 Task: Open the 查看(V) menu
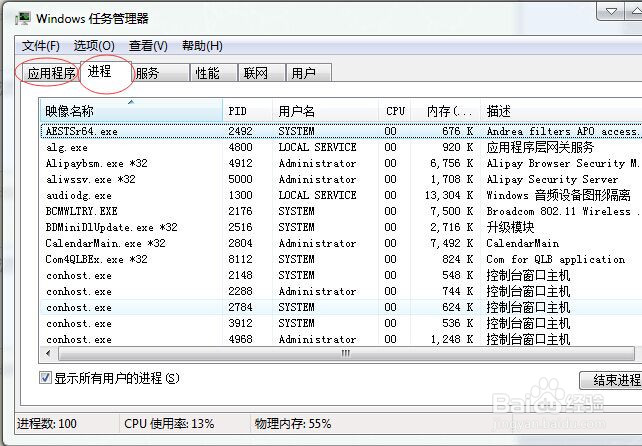(148, 45)
